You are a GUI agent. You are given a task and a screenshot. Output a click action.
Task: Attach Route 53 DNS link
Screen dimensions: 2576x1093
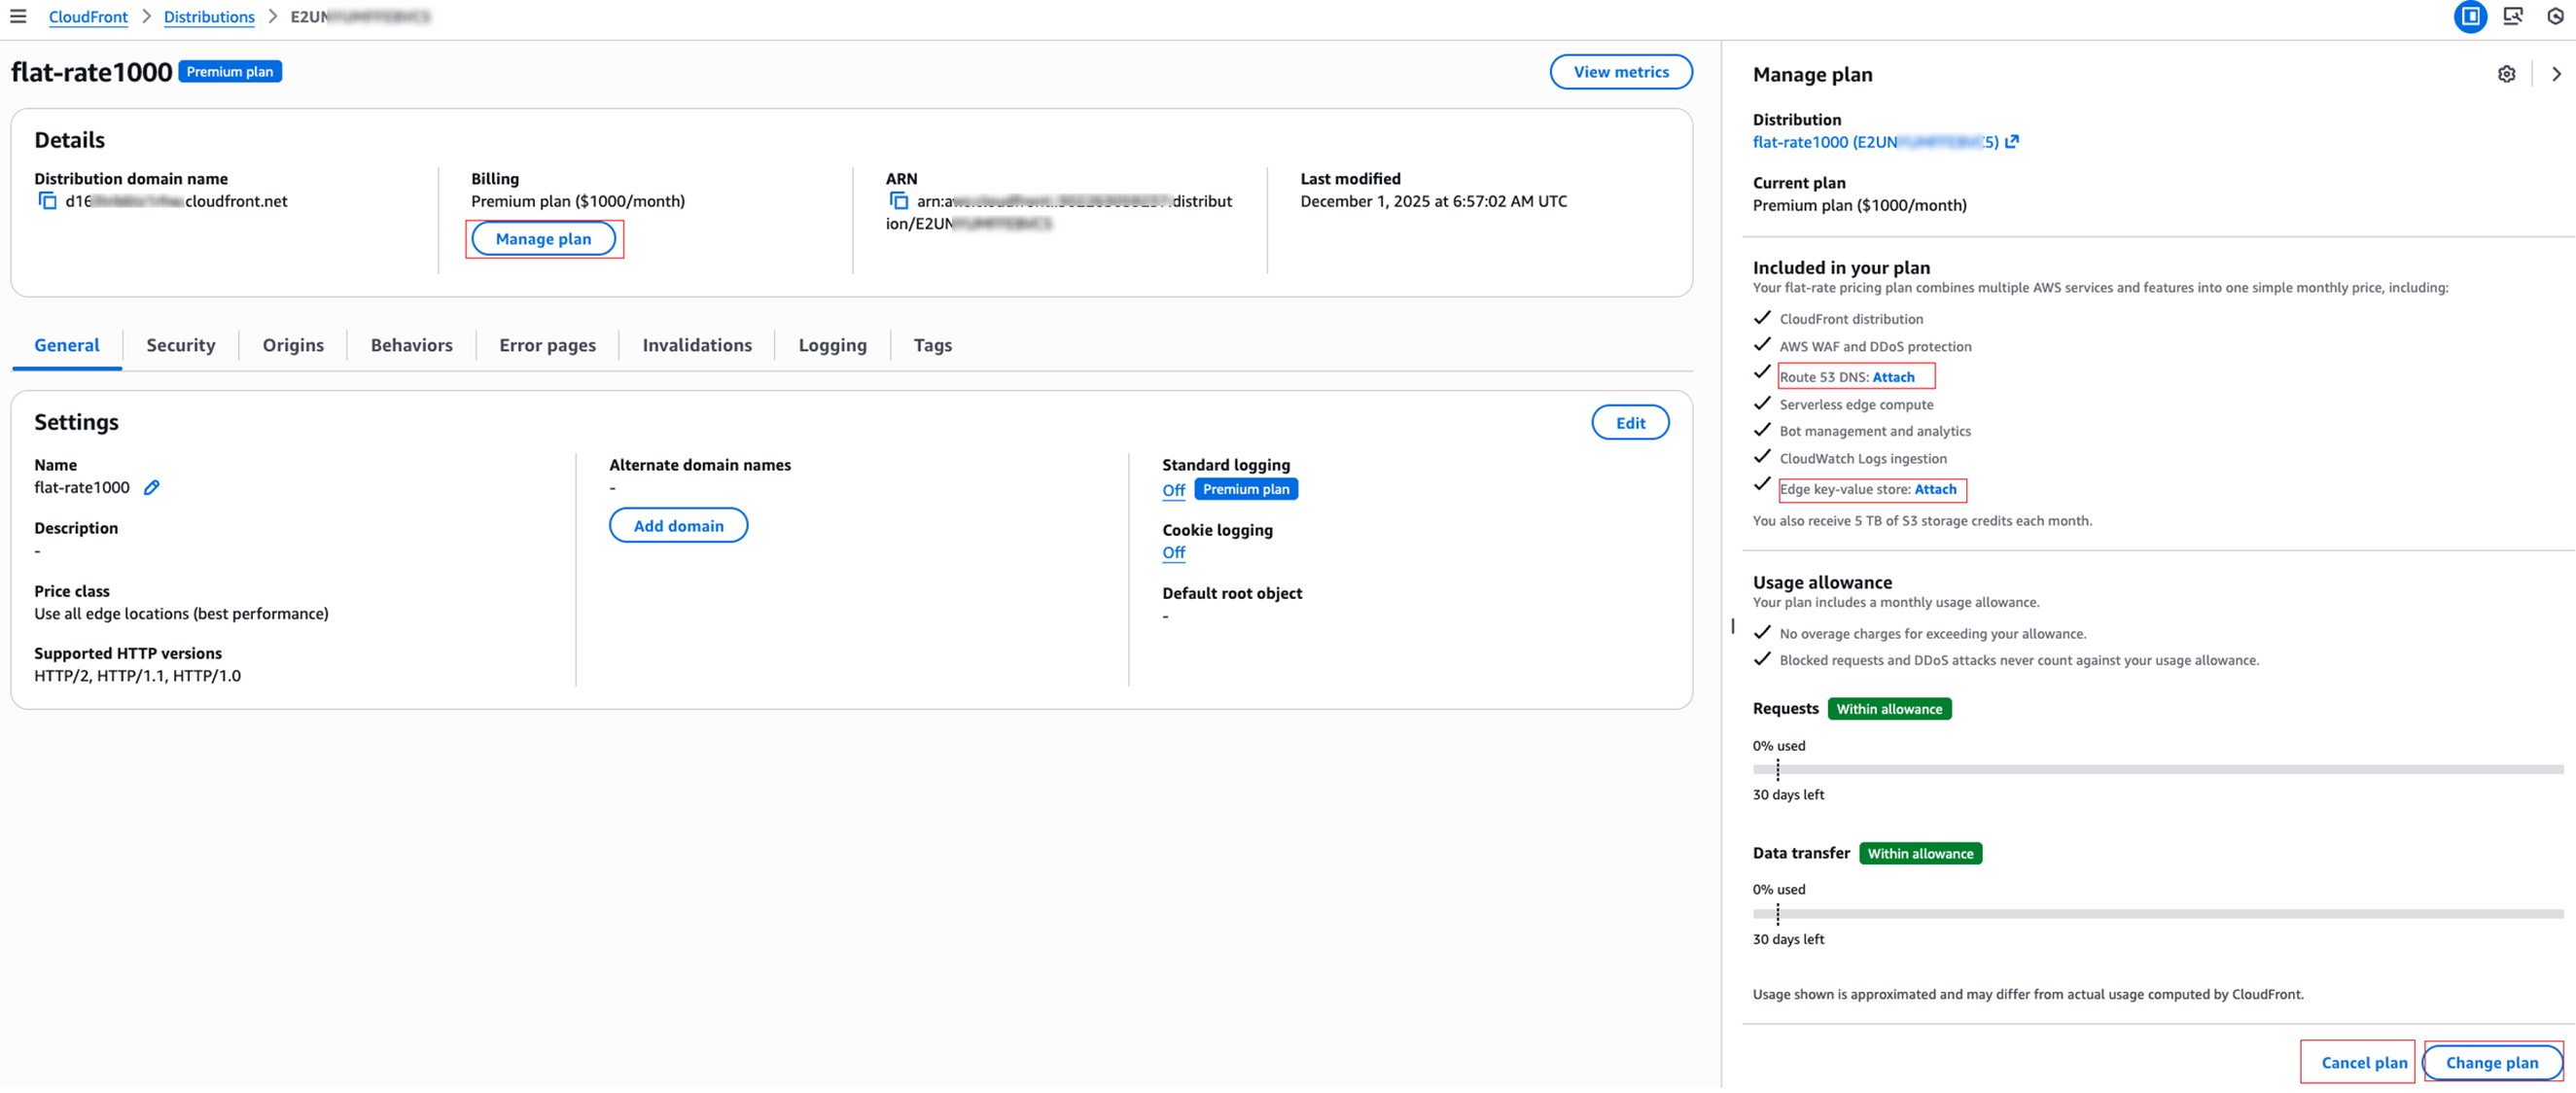(1892, 377)
